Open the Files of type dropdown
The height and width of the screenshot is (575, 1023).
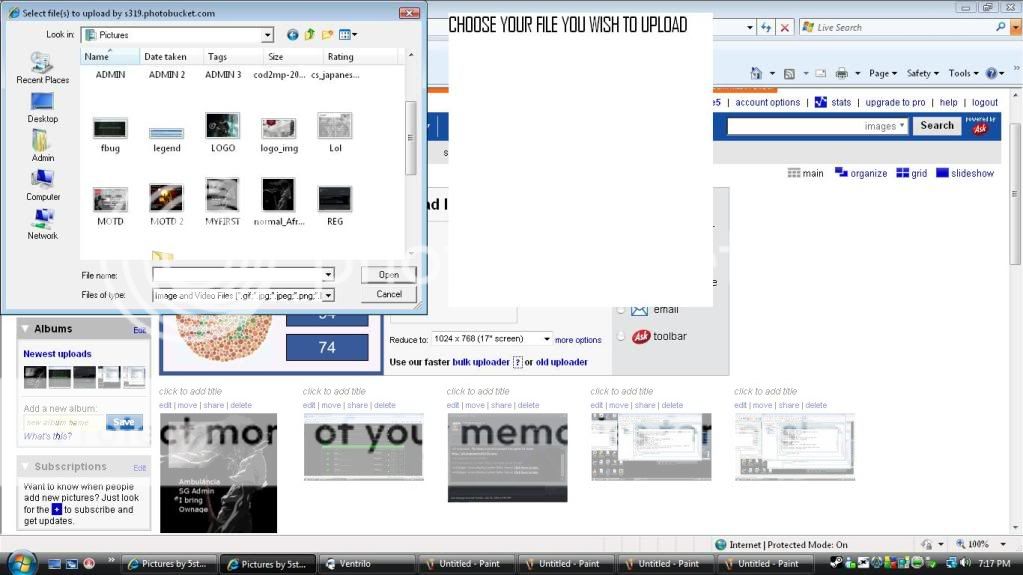pyautogui.click(x=328, y=295)
